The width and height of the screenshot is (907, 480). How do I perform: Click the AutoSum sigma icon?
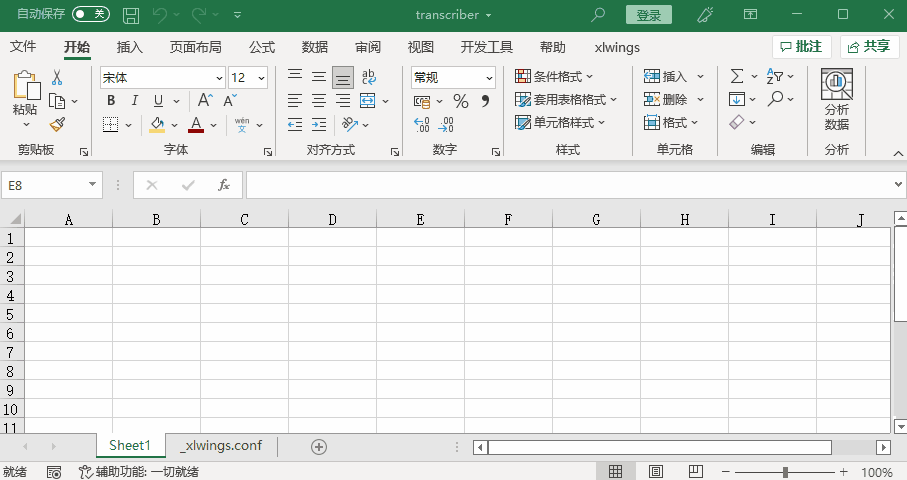coord(737,77)
